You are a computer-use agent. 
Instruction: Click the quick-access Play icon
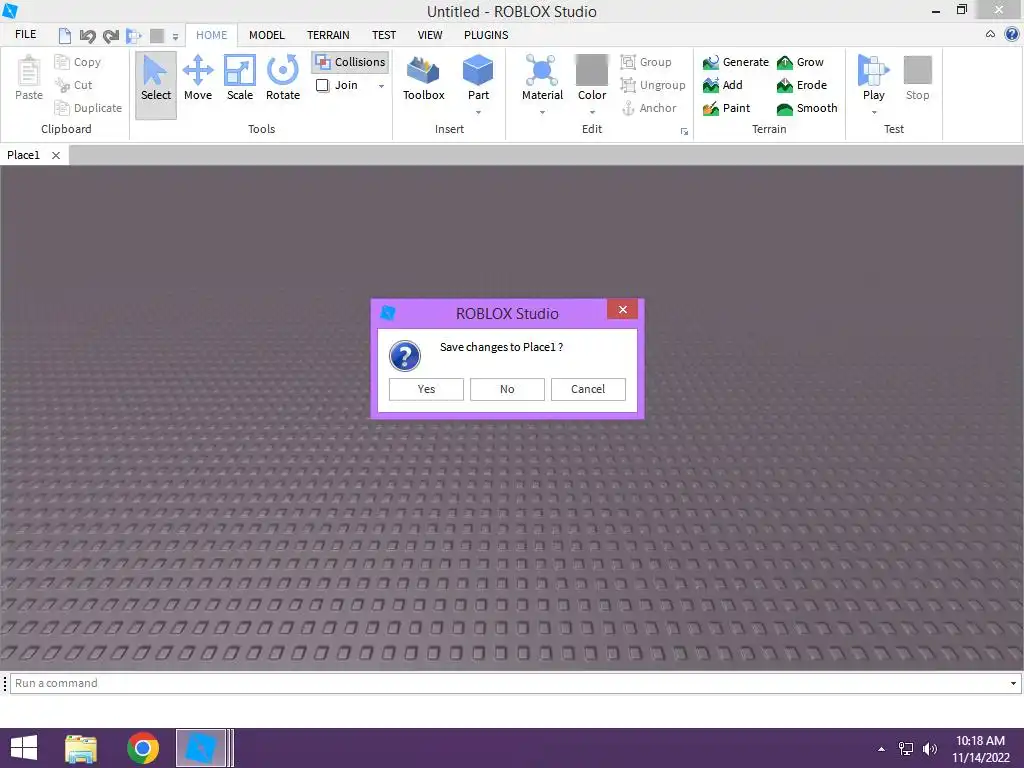coord(134,35)
